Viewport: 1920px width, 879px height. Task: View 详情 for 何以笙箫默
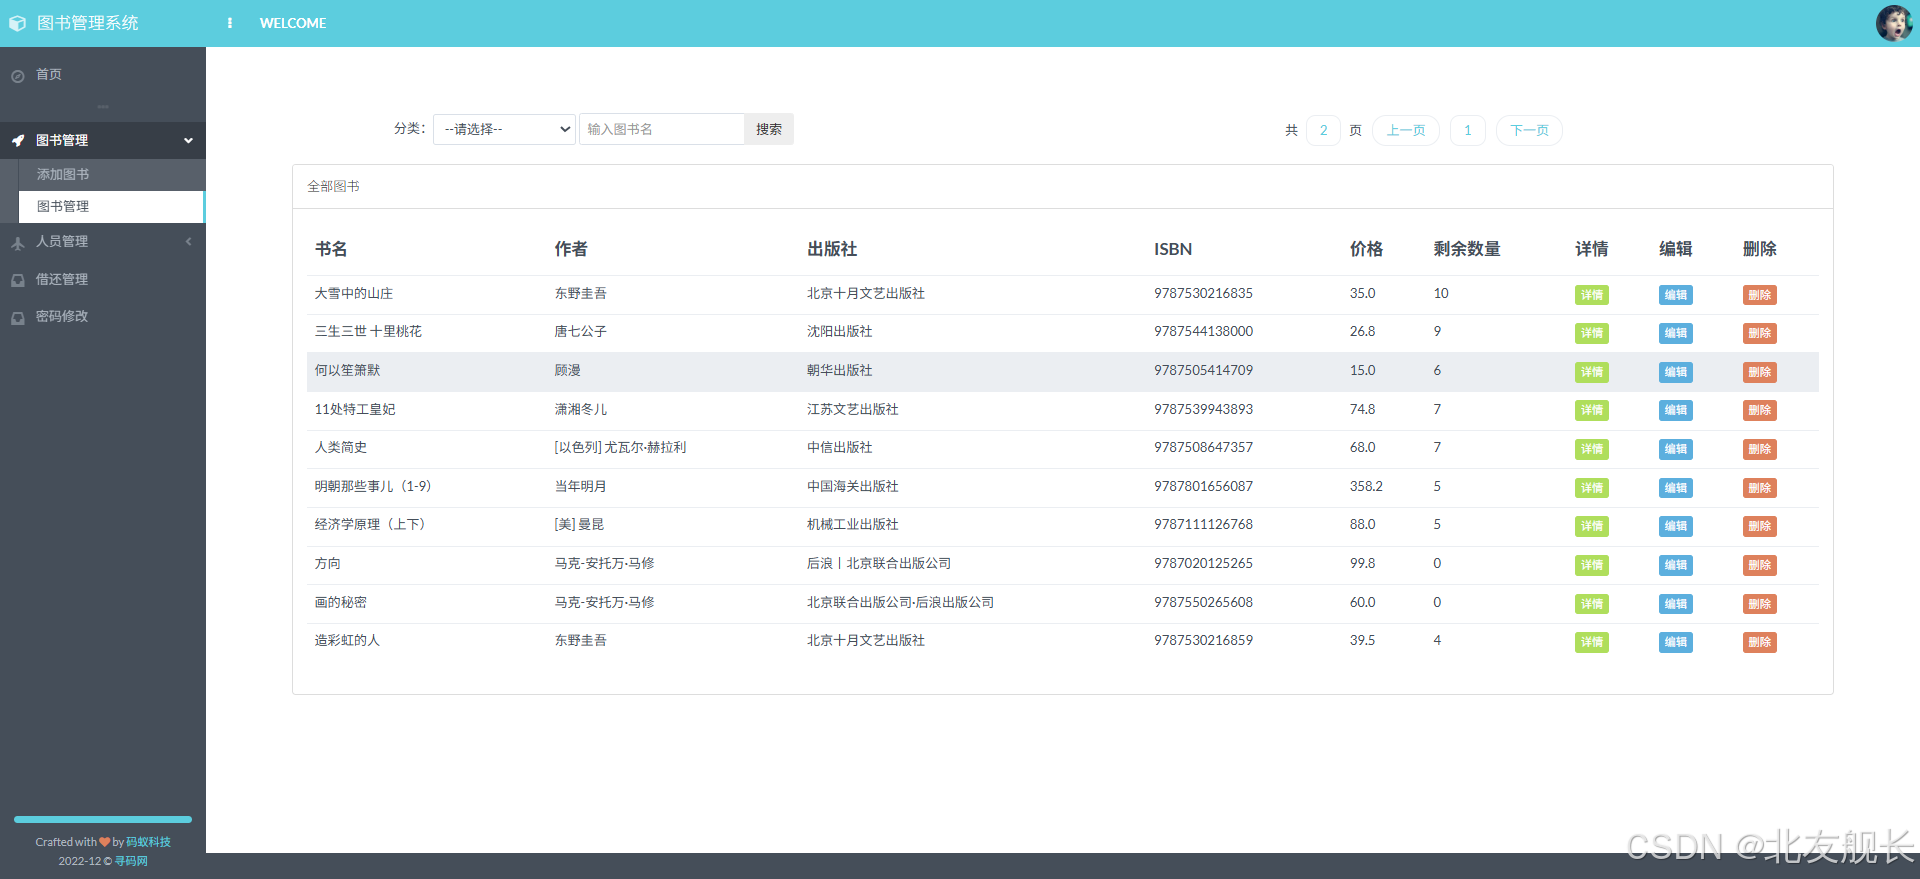pos(1592,372)
